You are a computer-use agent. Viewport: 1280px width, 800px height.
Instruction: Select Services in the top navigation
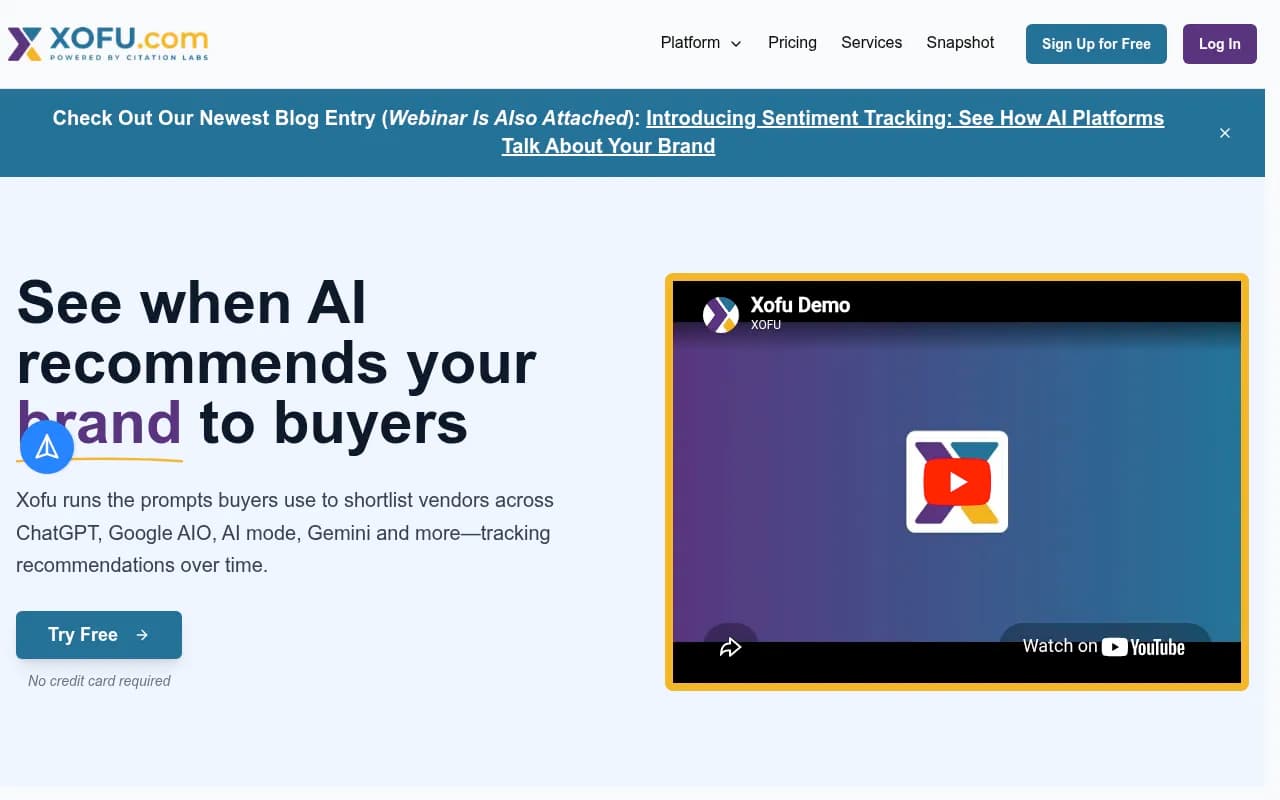point(871,43)
